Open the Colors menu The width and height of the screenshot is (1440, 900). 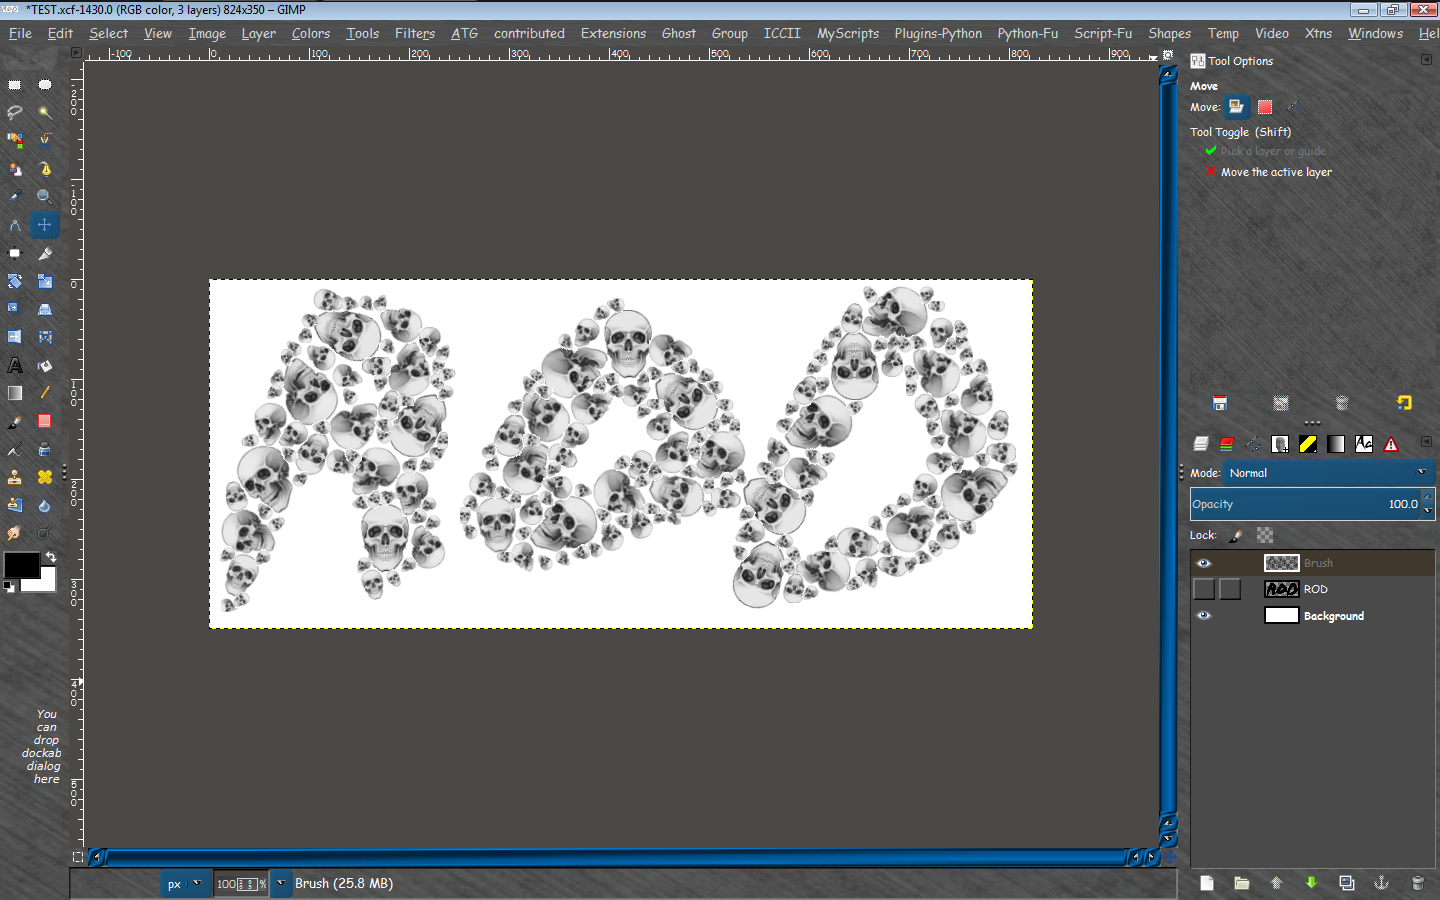point(311,33)
